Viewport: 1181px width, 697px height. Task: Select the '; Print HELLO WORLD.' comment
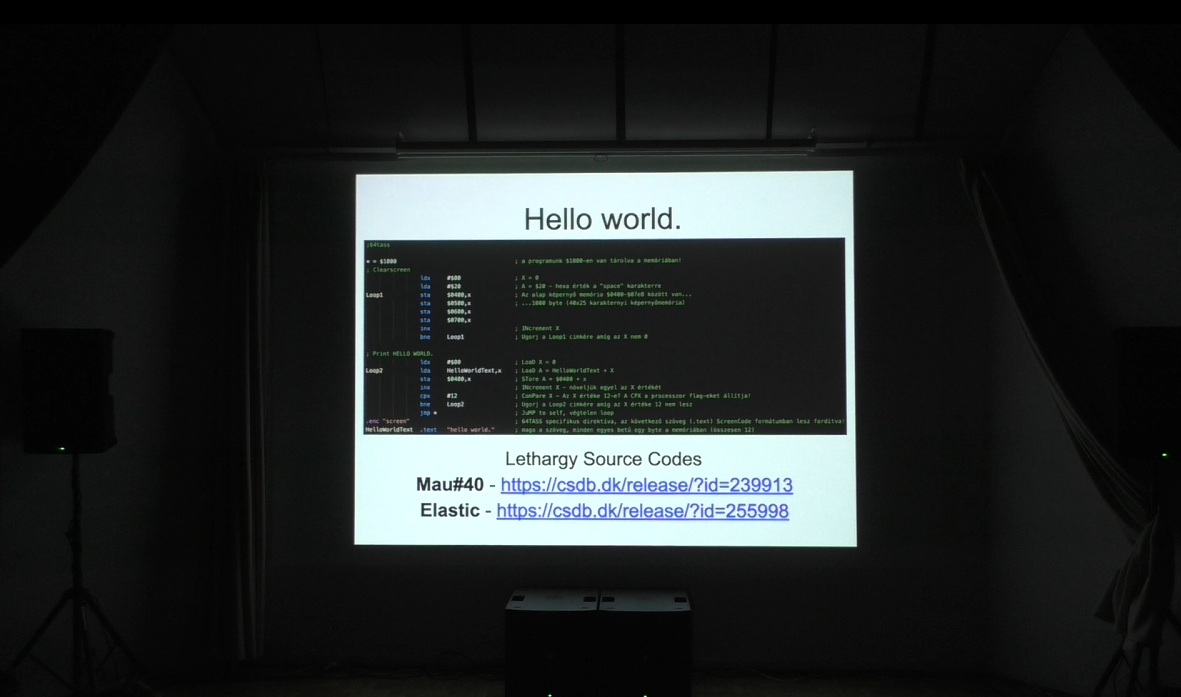[399, 354]
